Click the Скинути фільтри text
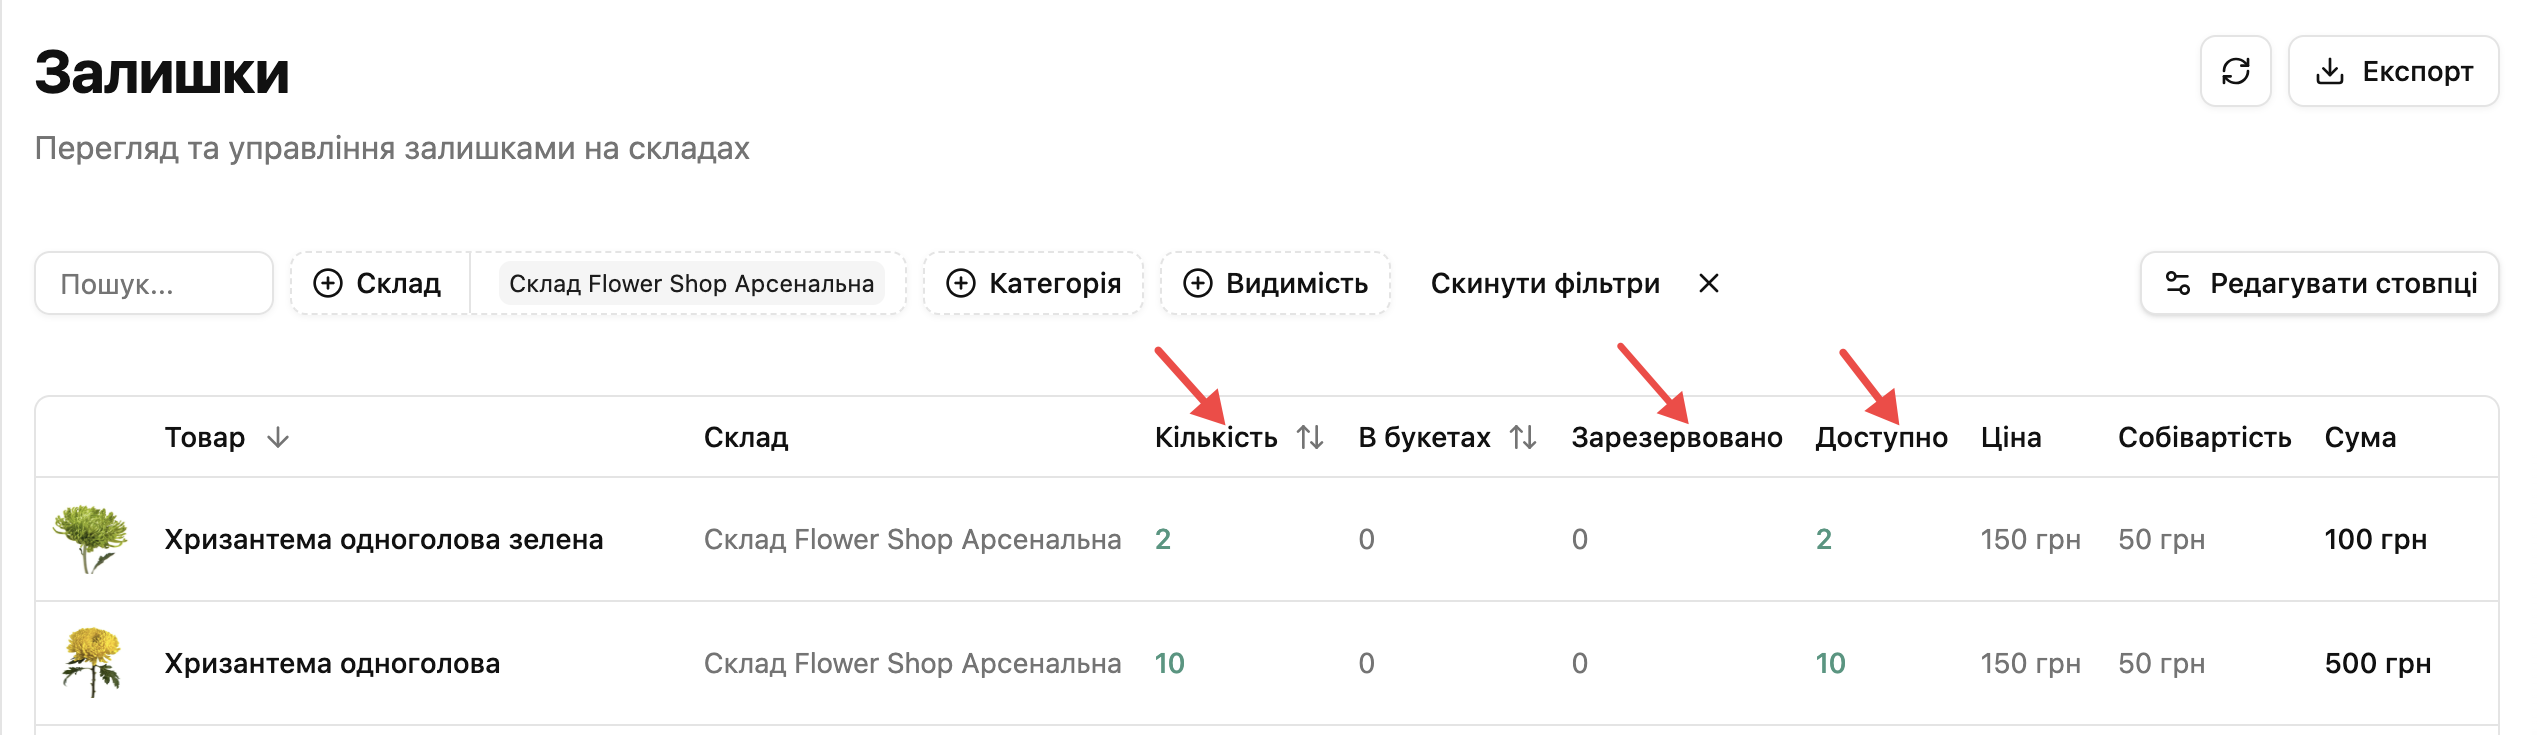The width and height of the screenshot is (2537, 735). click(x=1545, y=283)
